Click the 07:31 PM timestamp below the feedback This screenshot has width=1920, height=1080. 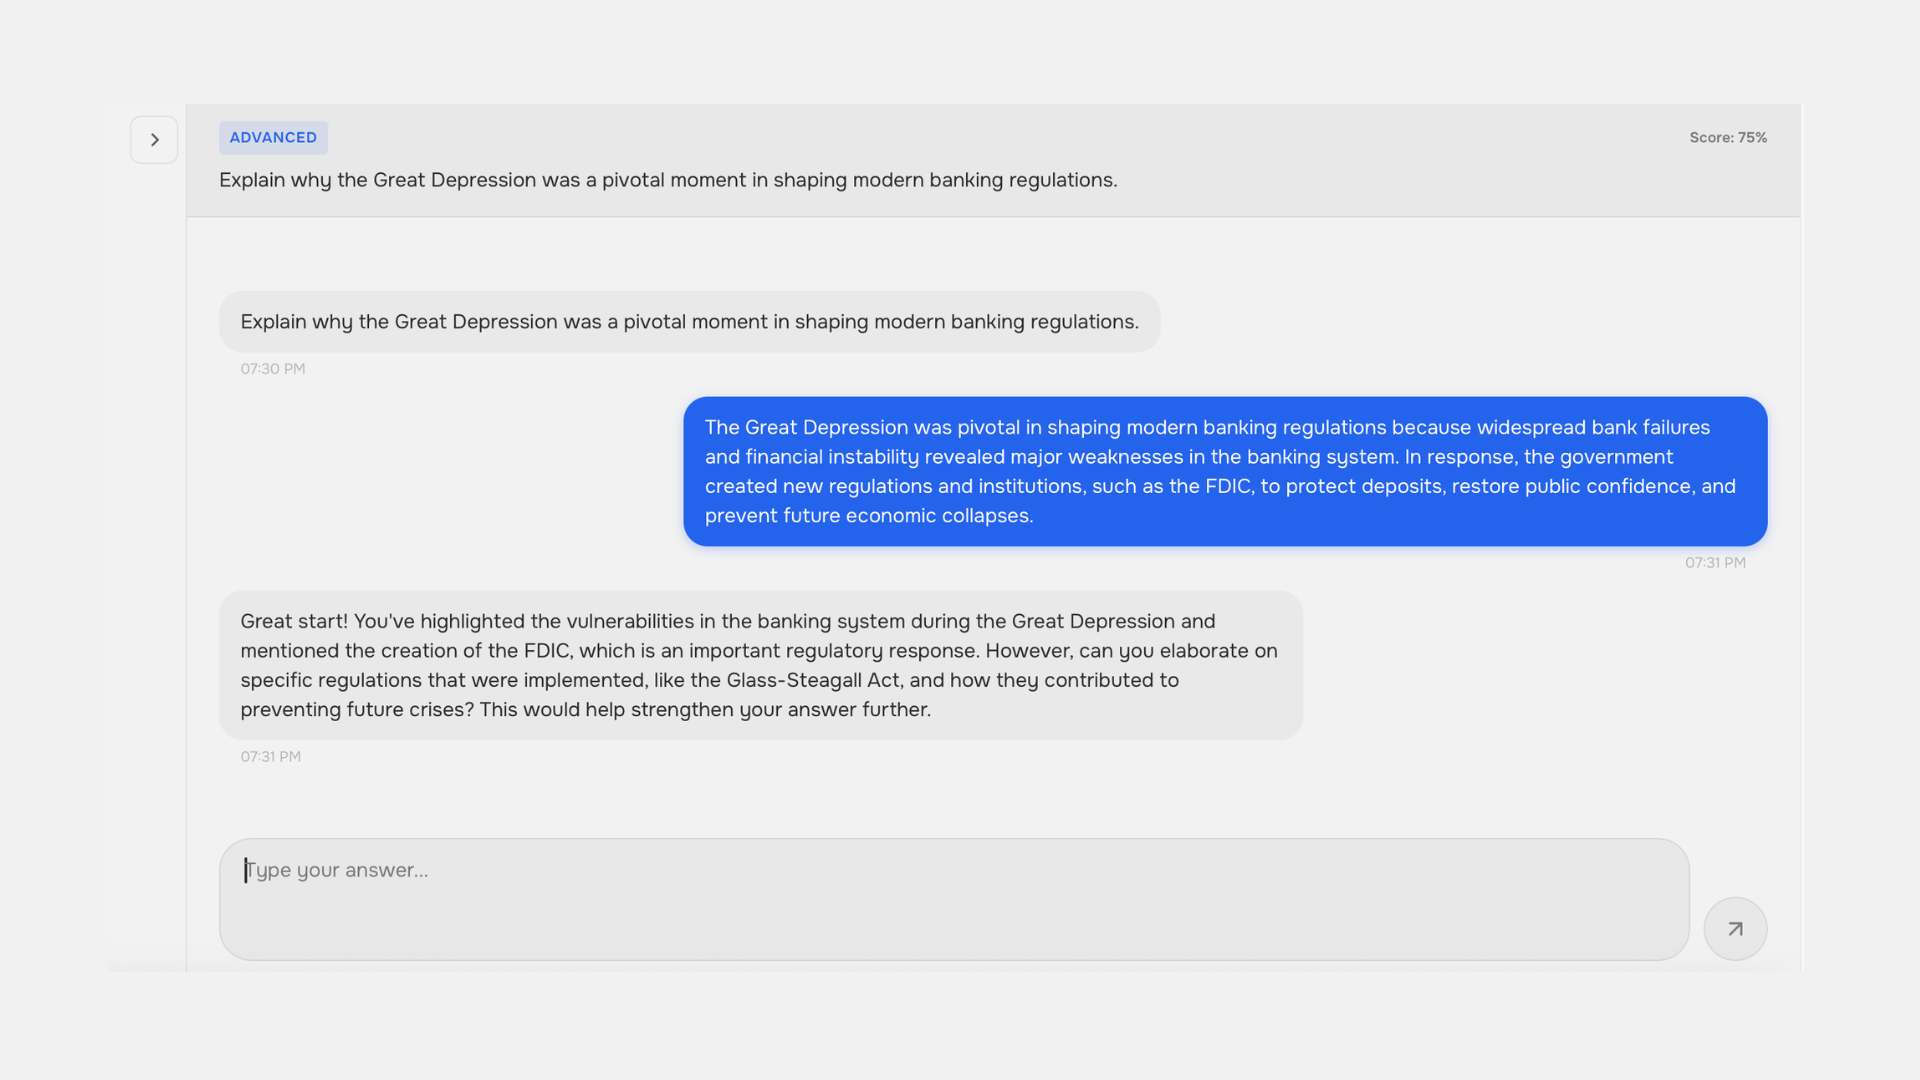[x=270, y=757]
